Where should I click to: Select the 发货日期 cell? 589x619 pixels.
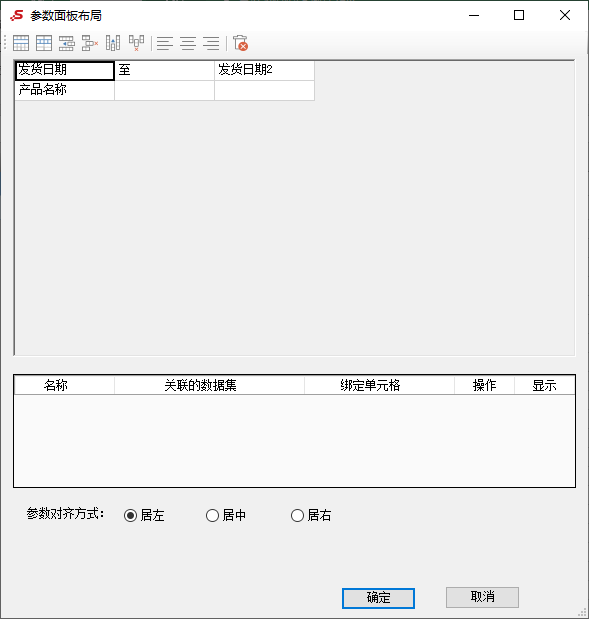(64, 70)
